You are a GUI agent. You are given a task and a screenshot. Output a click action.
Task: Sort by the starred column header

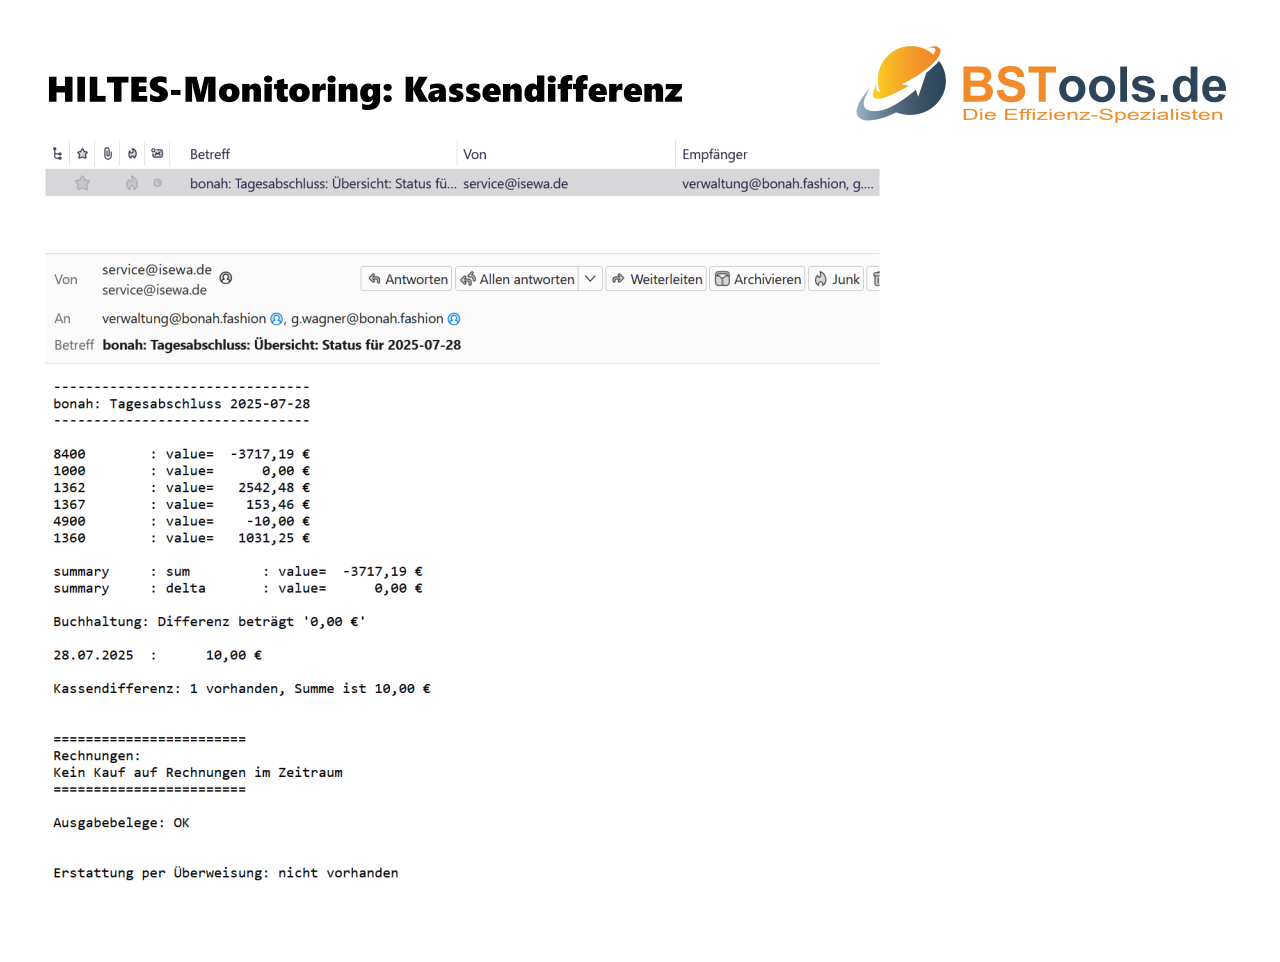83,154
